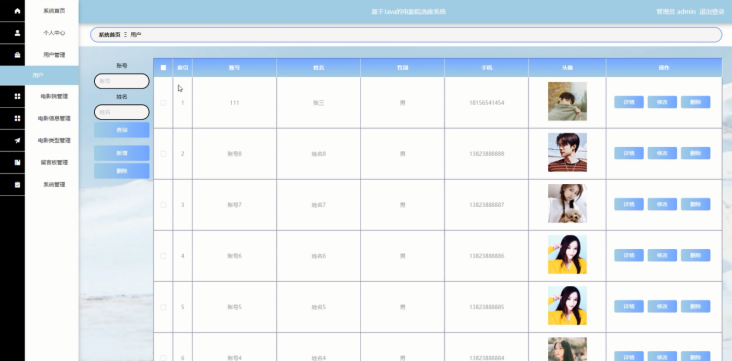Open 个人中心 via the person icon
The image size is (732, 361).
point(17,33)
